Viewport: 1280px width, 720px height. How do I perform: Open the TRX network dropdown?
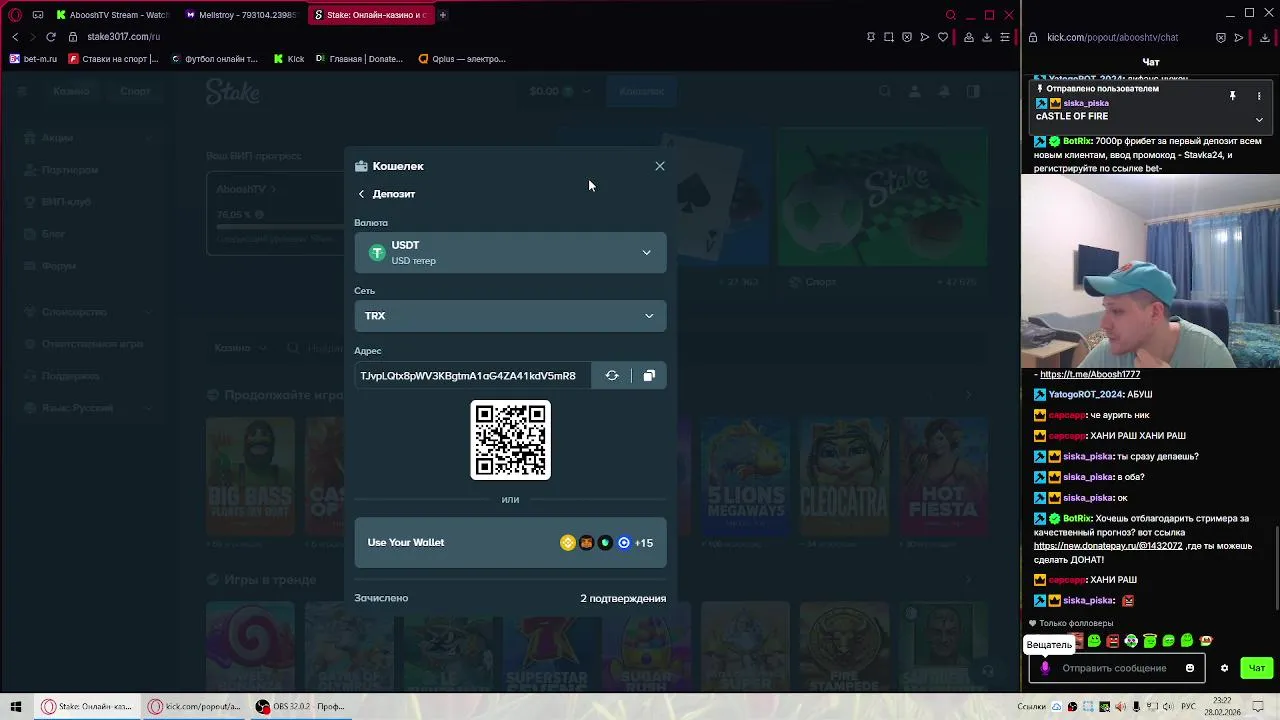click(x=510, y=316)
